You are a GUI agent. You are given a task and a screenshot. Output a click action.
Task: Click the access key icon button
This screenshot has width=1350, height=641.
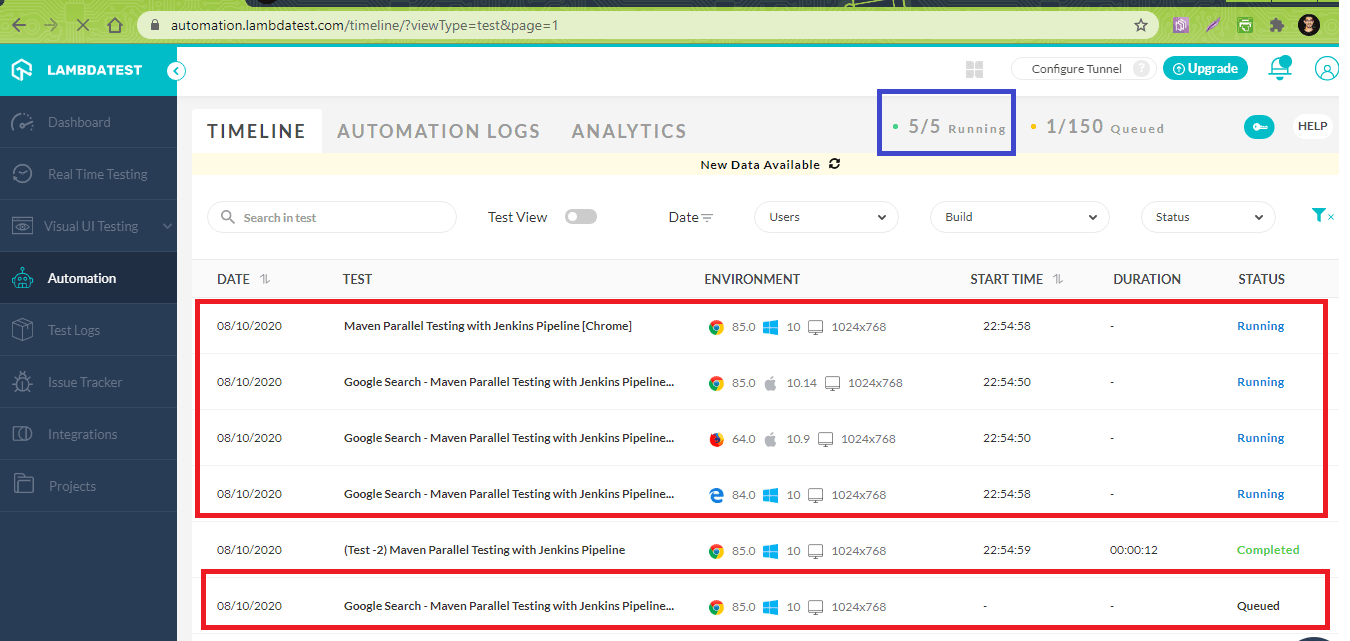pyautogui.click(x=1259, y=127)
